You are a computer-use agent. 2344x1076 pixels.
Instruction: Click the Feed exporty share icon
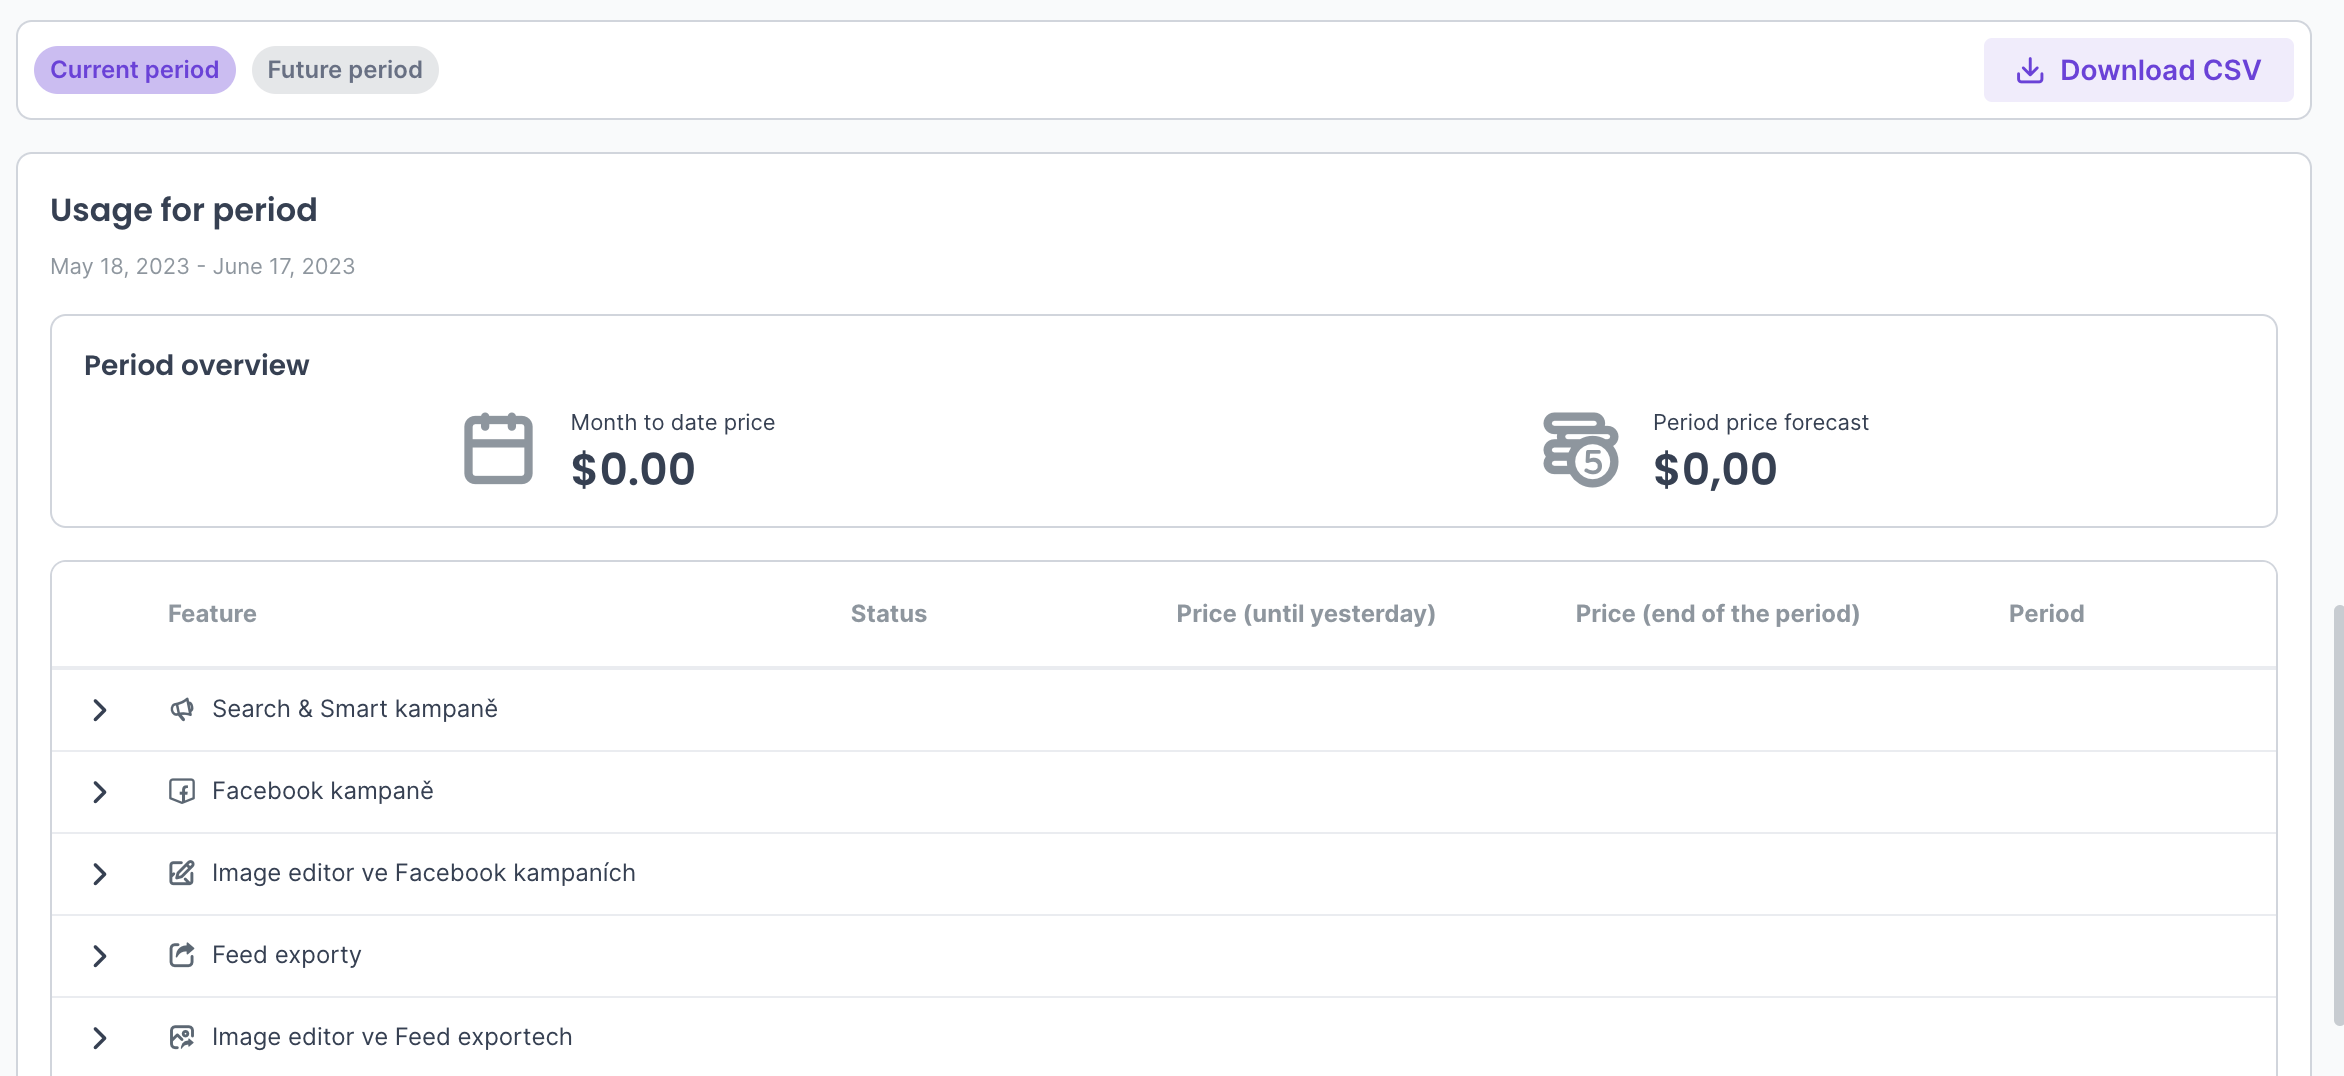coord(181,955)
